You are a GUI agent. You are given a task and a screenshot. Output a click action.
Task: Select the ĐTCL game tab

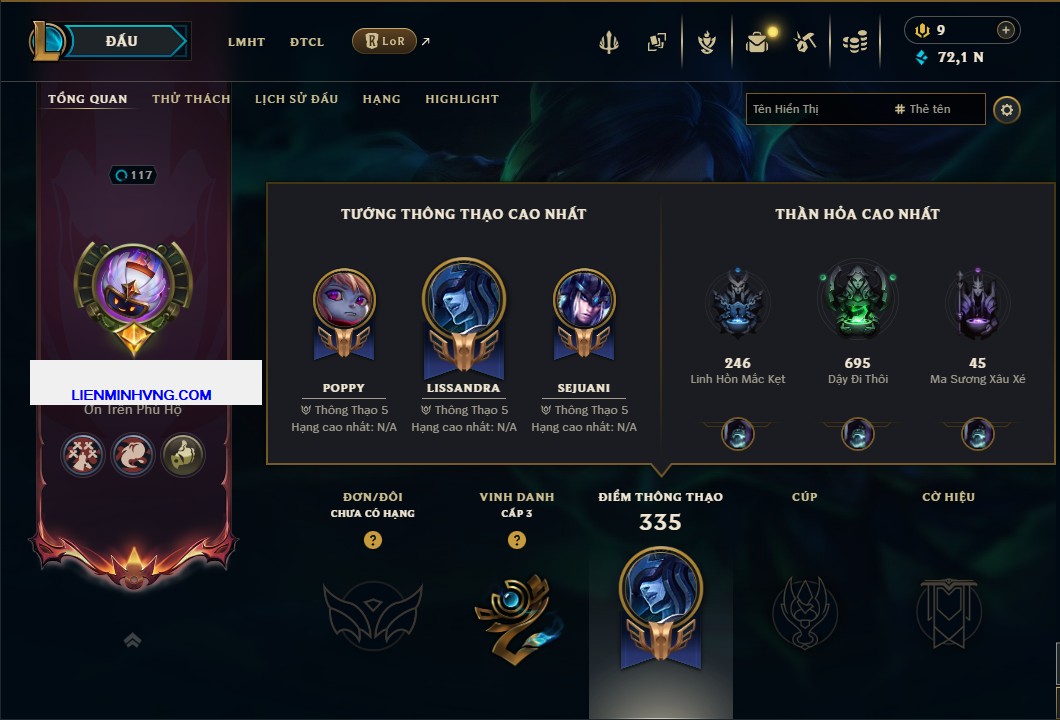(x=307, y=42)
